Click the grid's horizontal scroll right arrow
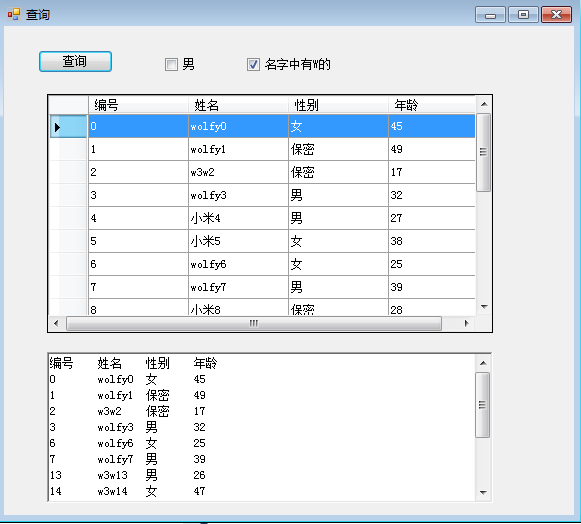 pyautogui.click(x=467, y=324)
